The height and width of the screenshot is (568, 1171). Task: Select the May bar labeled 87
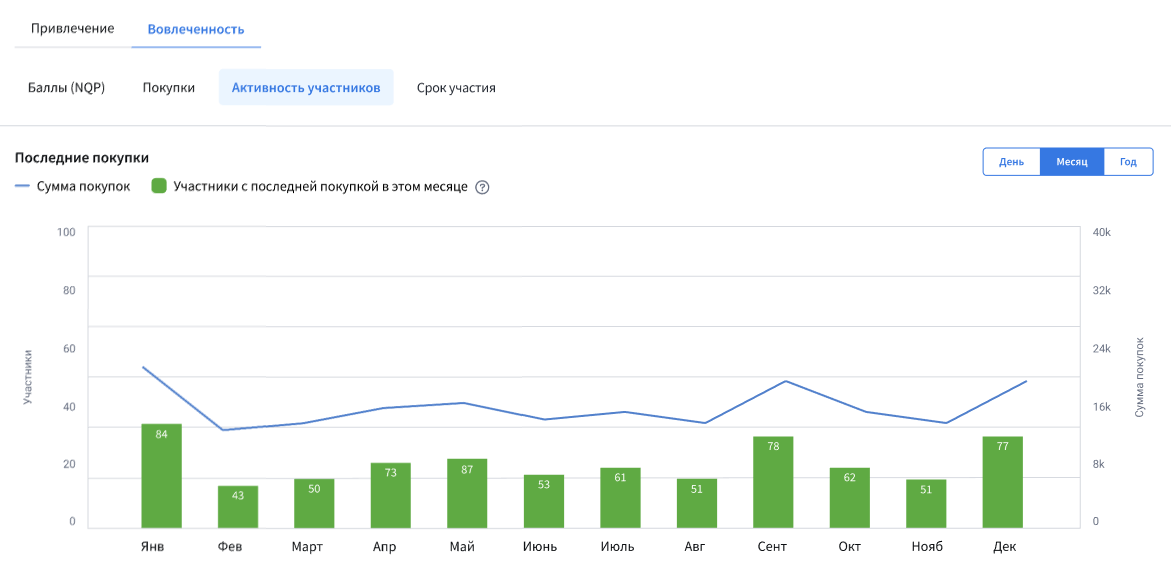tap(467, 493)
